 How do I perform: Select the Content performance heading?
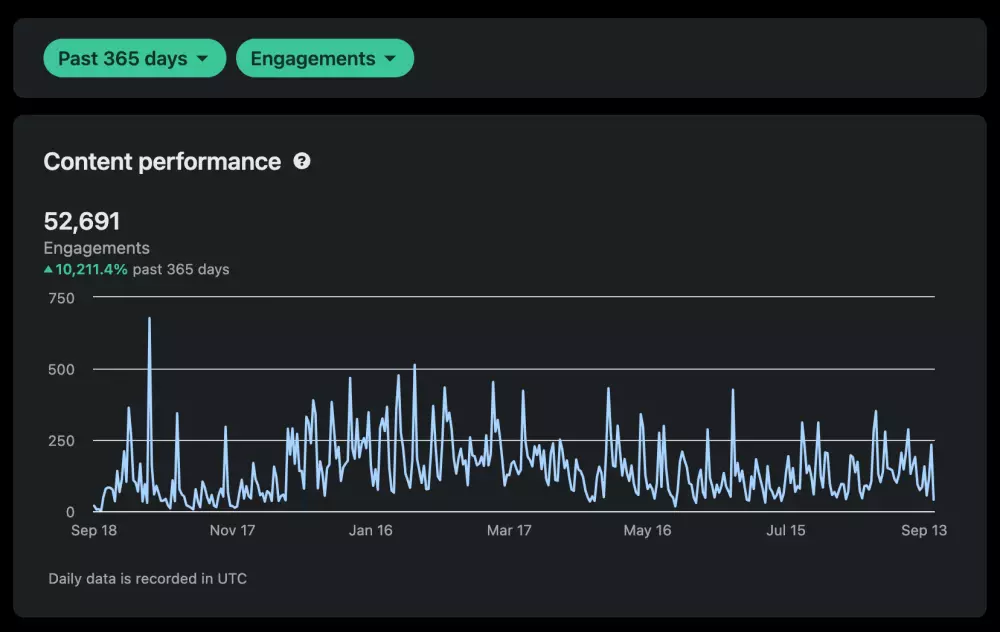[x=162, y=162]
